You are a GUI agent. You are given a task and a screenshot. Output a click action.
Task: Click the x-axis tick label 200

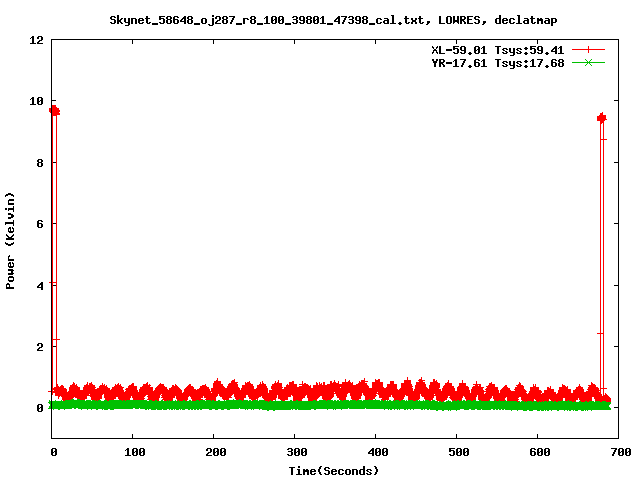[x=216, y=452]
